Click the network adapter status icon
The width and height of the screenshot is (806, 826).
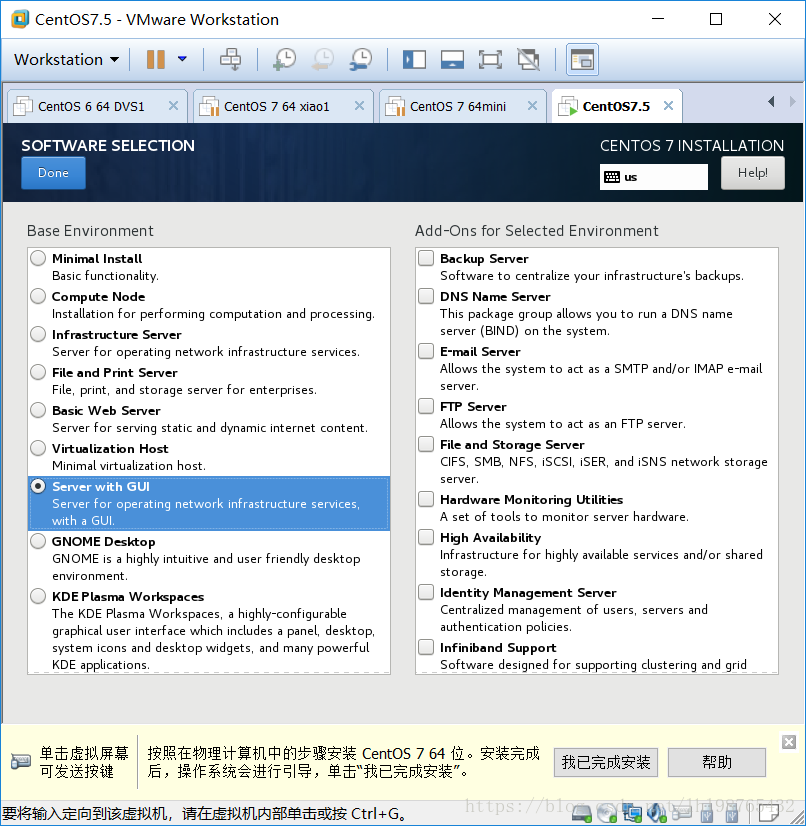click(x=632, y=814)
